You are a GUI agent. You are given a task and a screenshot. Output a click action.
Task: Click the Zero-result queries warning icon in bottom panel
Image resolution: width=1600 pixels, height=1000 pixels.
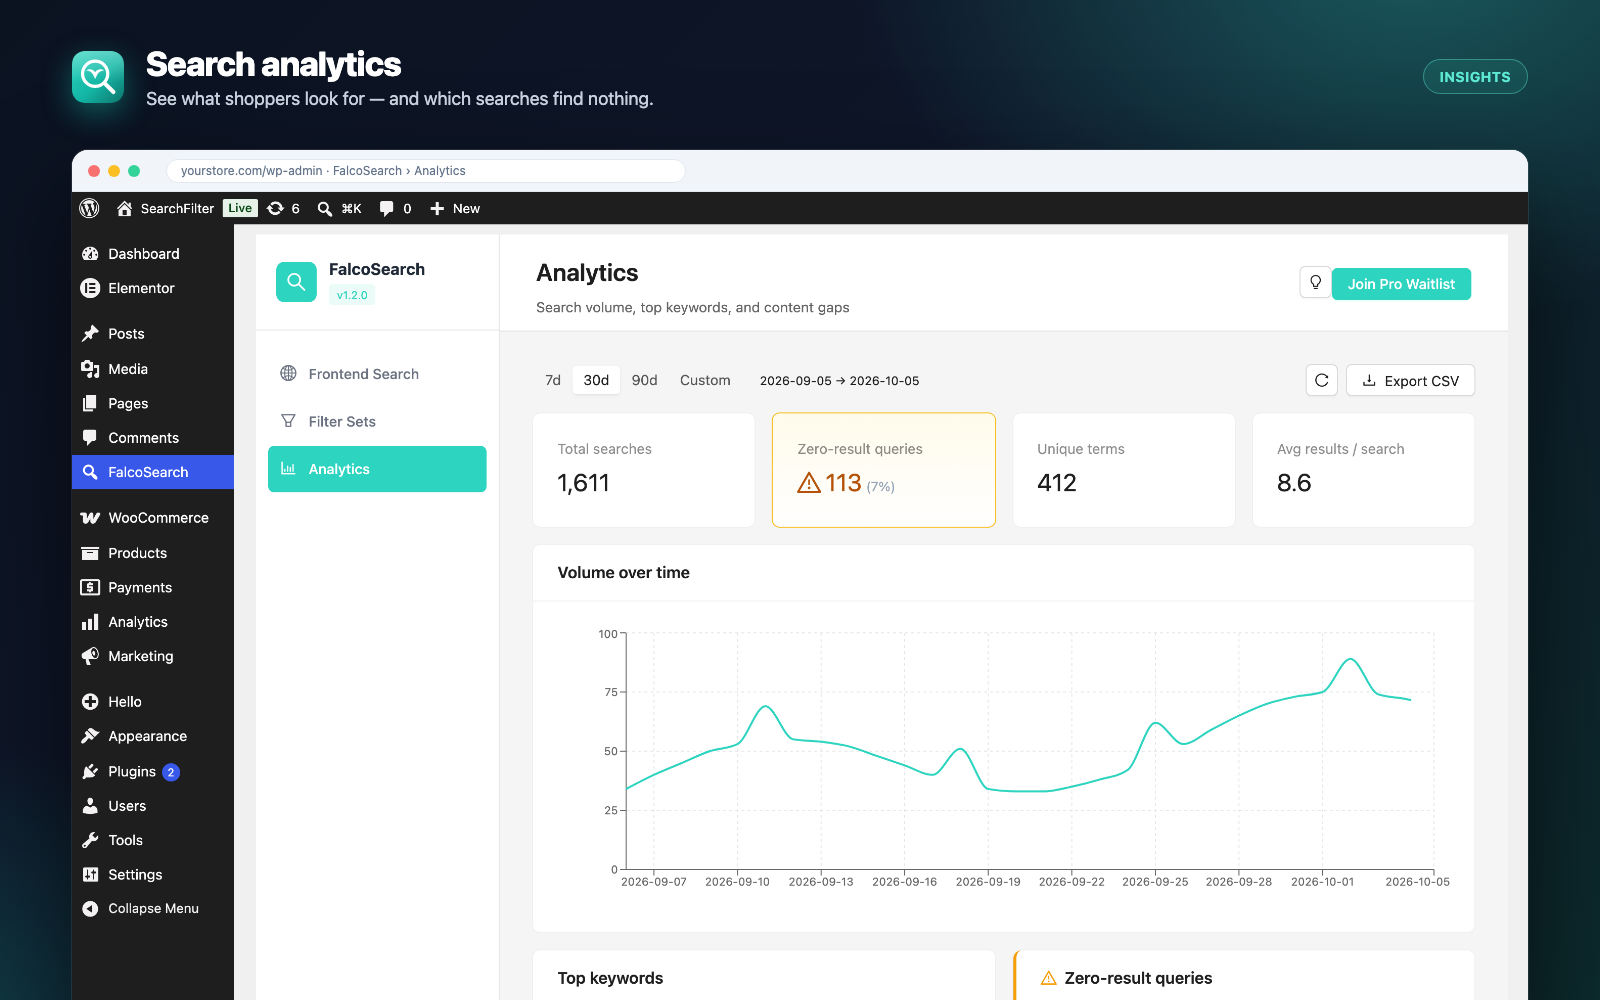click(x=1048, y=978)
